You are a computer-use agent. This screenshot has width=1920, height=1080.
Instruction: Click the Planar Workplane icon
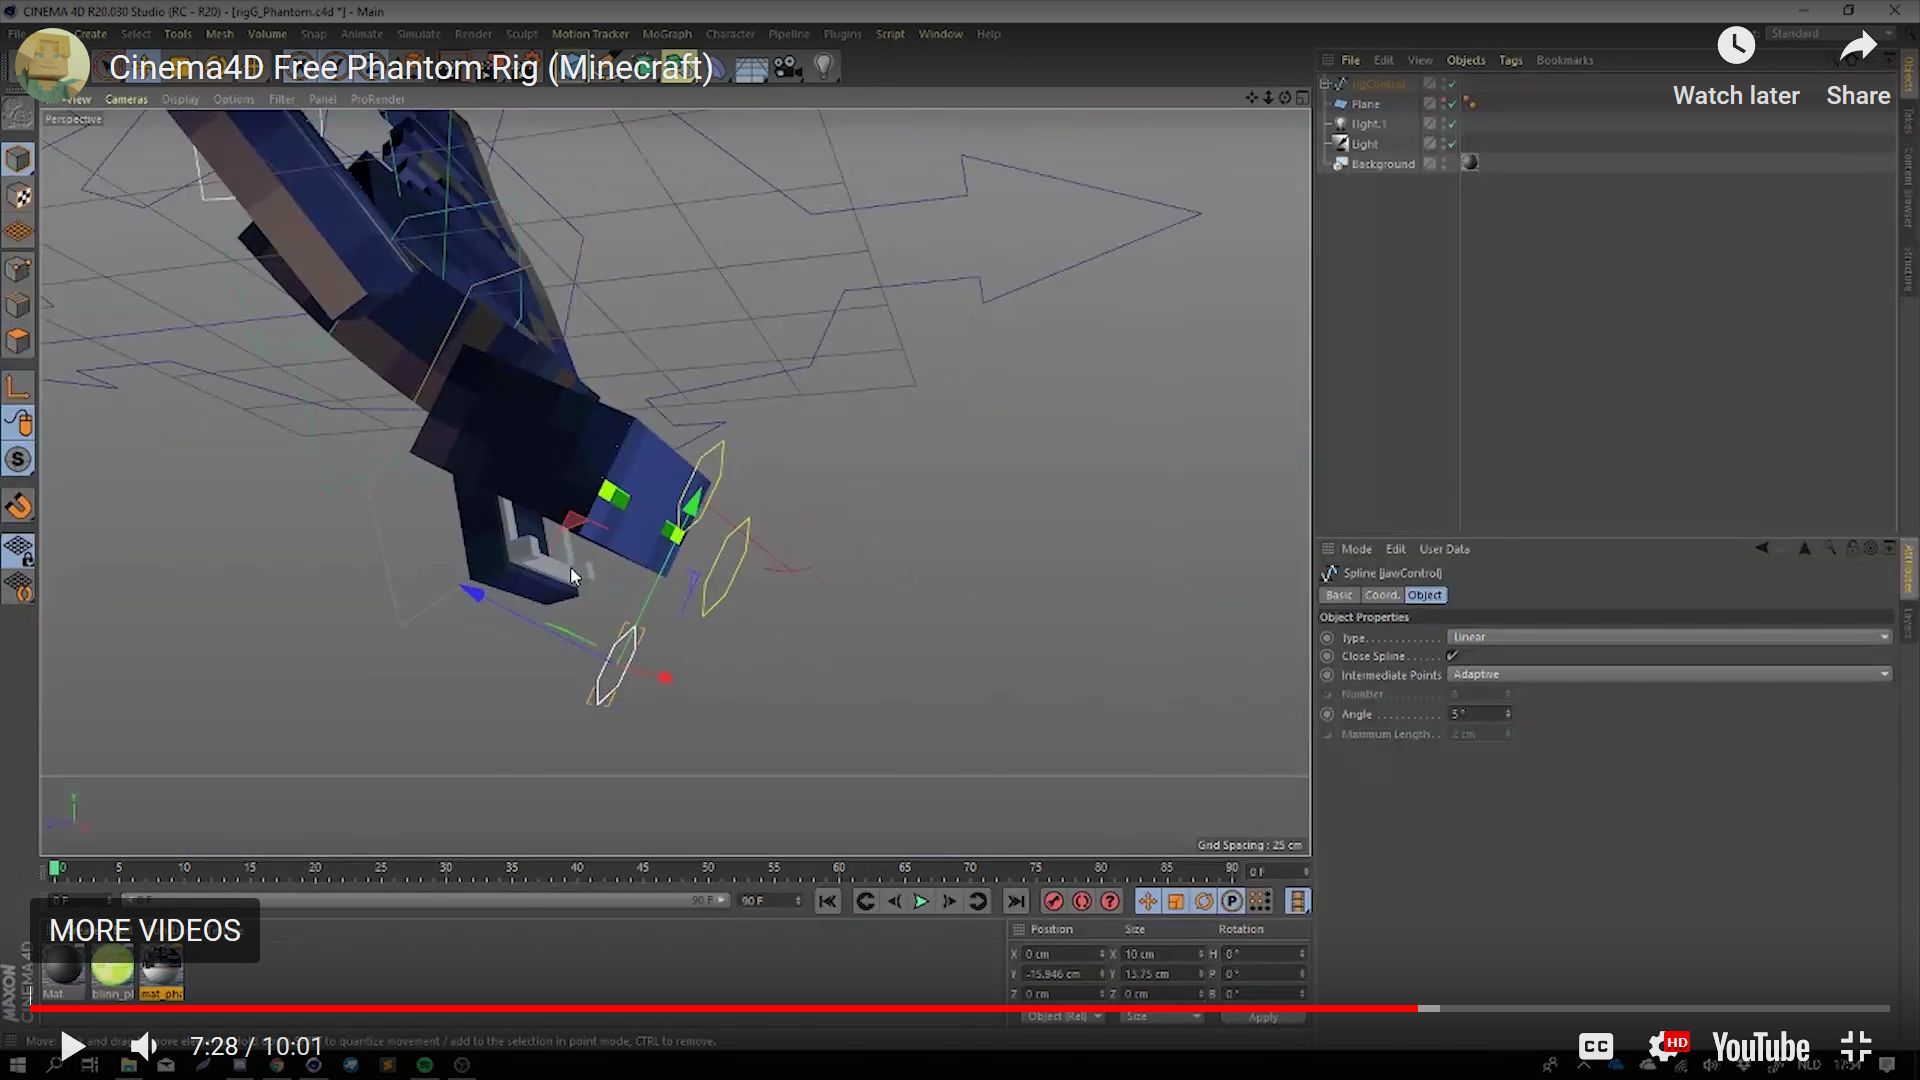[19, 587]
